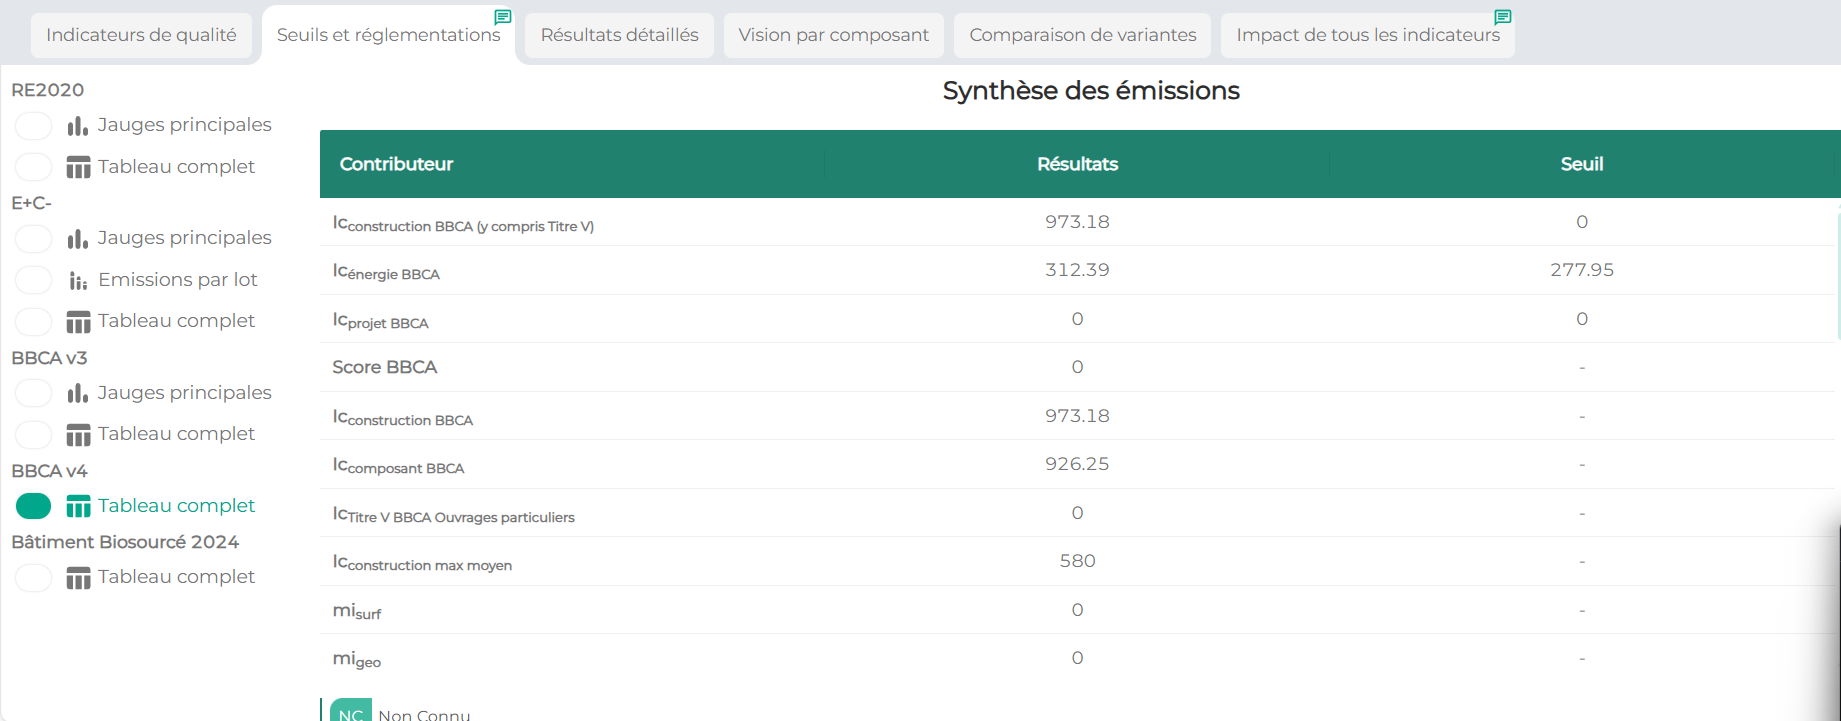This screenshot has height=721, width=1841.
Task: Click the bar chart icon under BBCA v3
Action: 78,394
